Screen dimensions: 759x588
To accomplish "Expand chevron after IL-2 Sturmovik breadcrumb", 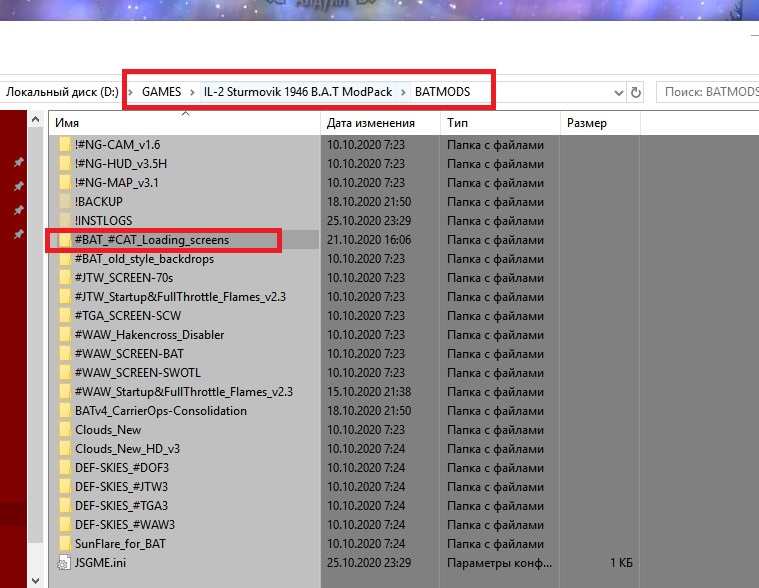I will (403, 92).
